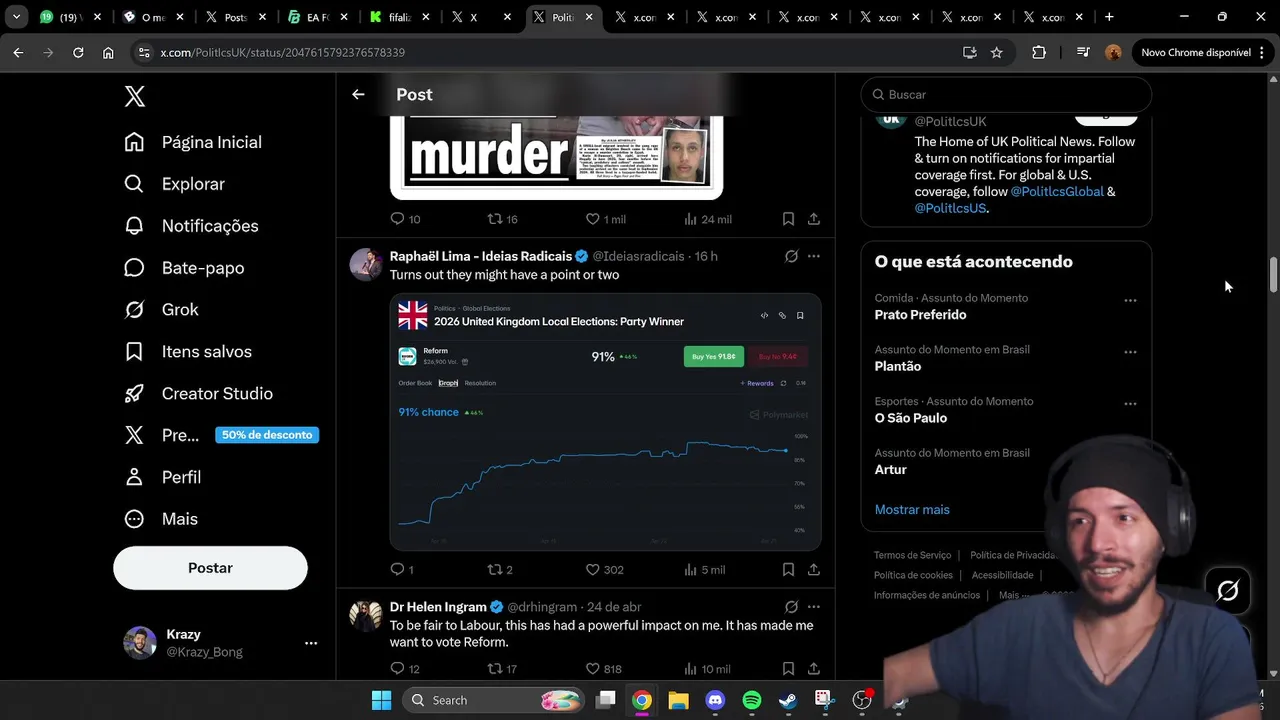
Task: Click Mostrar mais under trends
Action: [912, 510]
